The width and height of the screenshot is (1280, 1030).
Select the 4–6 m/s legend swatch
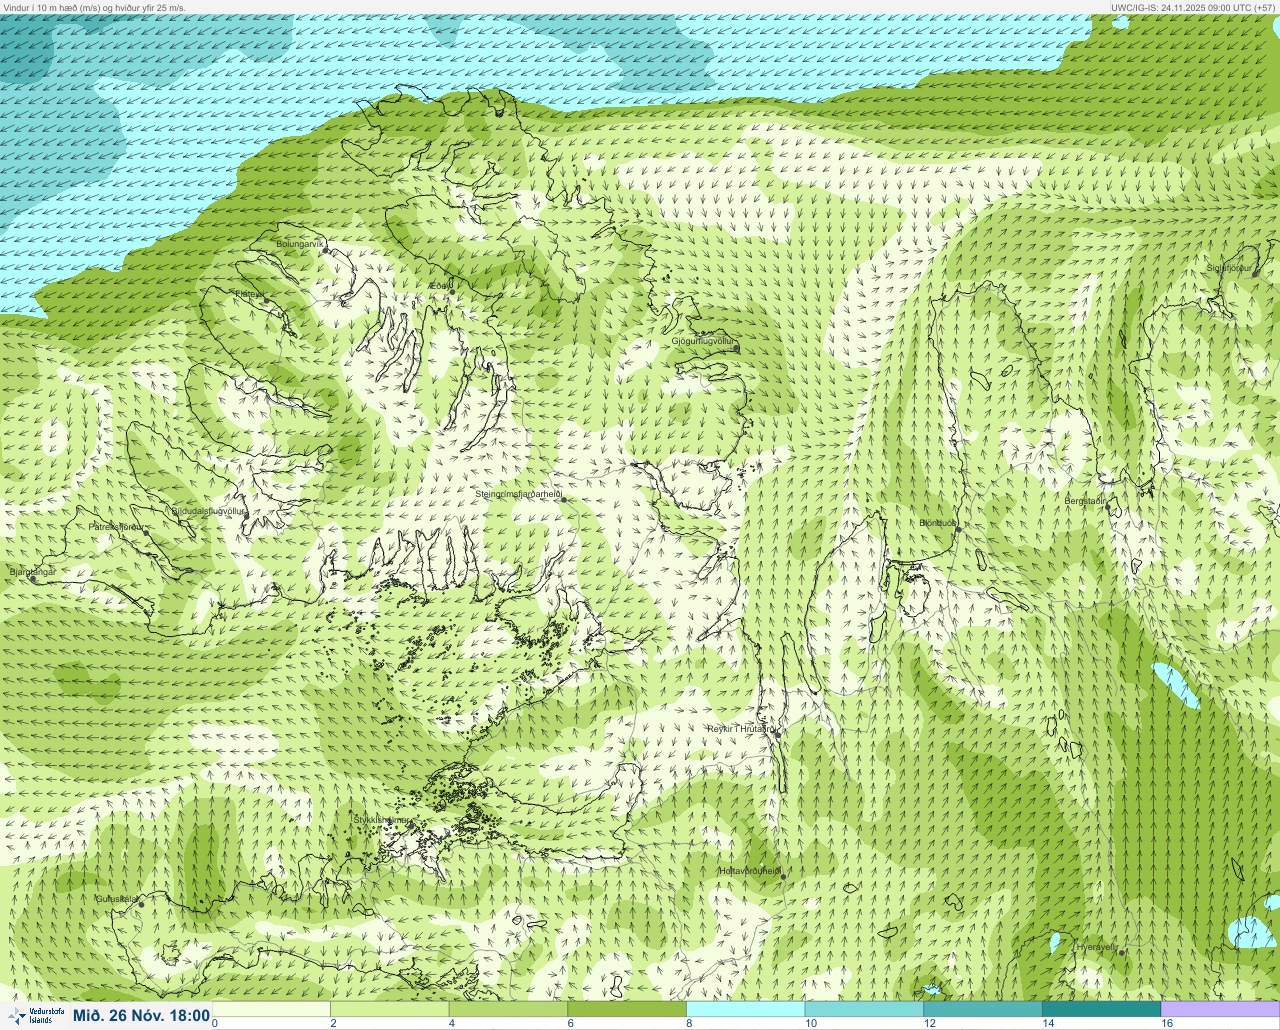[508, 1009]
